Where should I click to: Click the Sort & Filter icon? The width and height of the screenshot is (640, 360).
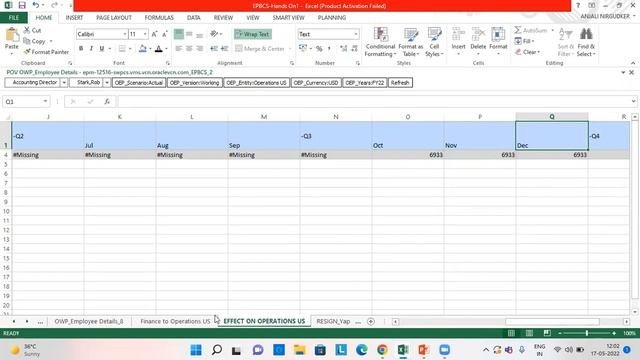[566, 34]
